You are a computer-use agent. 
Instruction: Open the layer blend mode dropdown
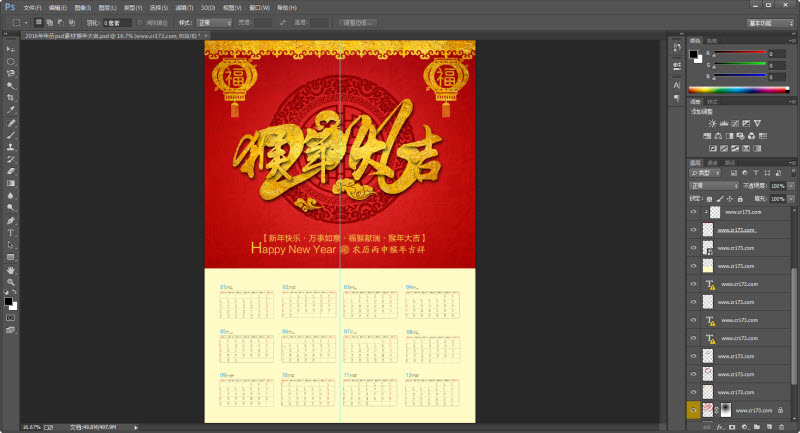(x=714, y=186)
